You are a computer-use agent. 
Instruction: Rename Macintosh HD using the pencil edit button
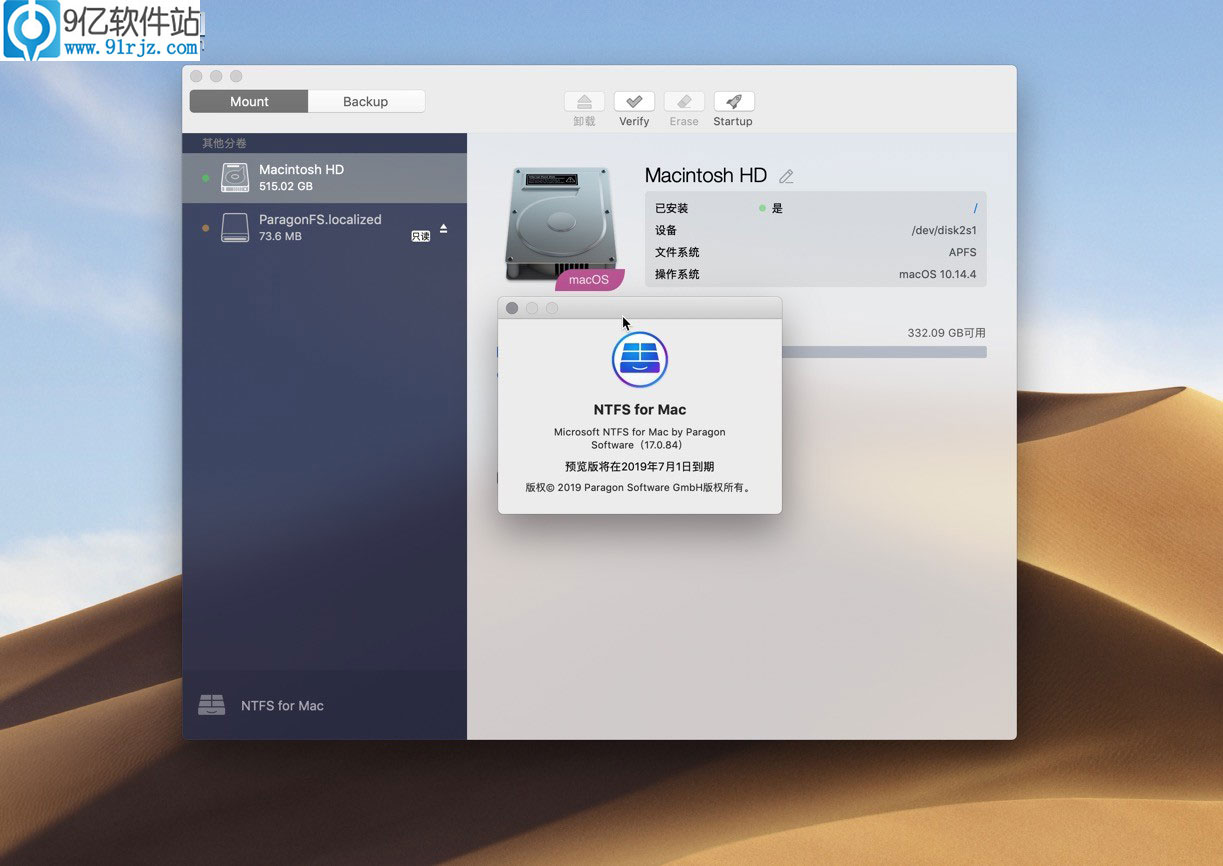[x=786, y=175]
